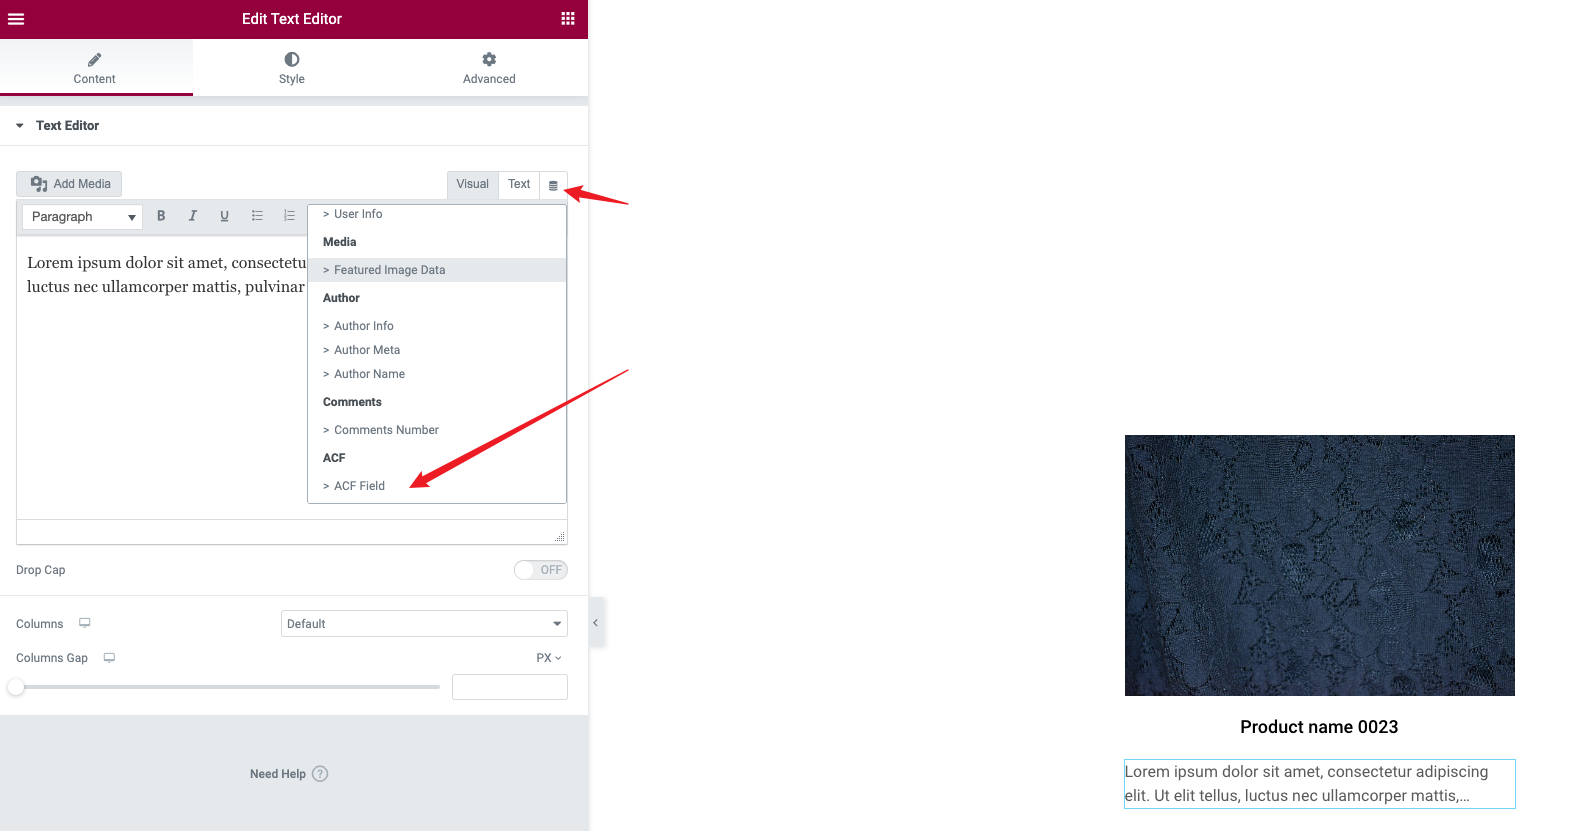Insert a numbered list
This screenshot has height=831, width=1594.
point(289,216)
